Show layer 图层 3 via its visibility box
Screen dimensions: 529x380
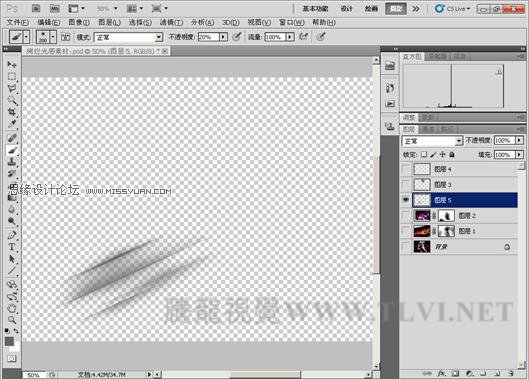pyautogui.click(x=406, y=184)
